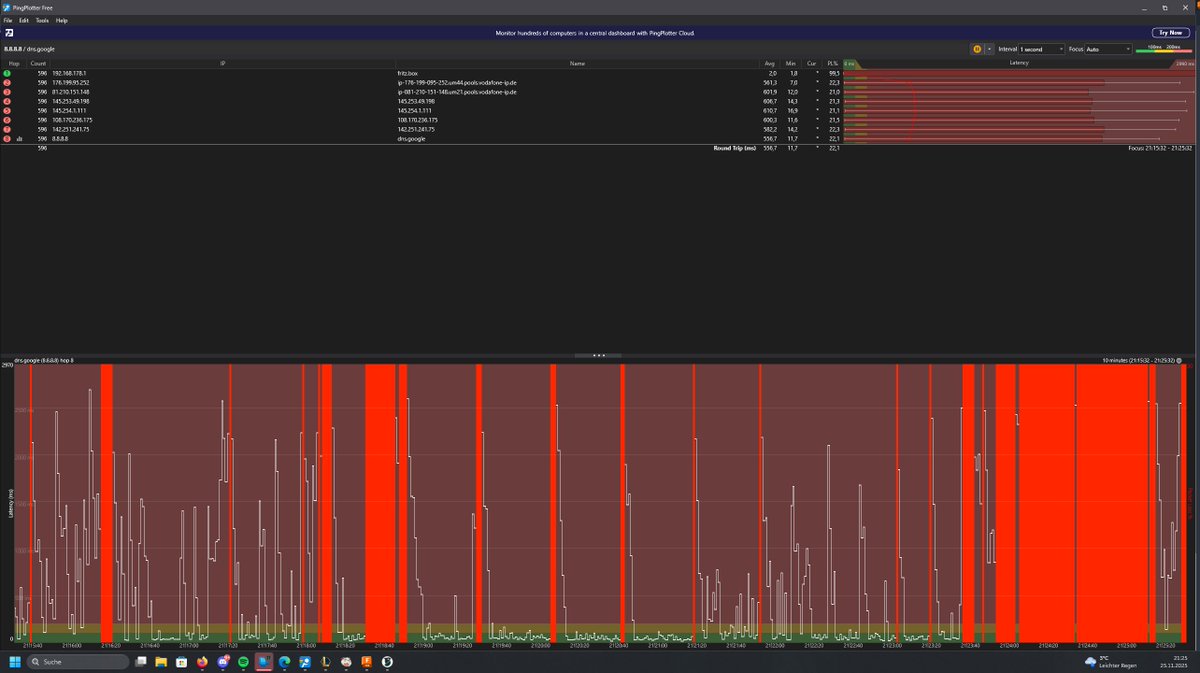1200x673 pixels.
Task: Open the arrow menu beside the pause button
Action: 989,48
